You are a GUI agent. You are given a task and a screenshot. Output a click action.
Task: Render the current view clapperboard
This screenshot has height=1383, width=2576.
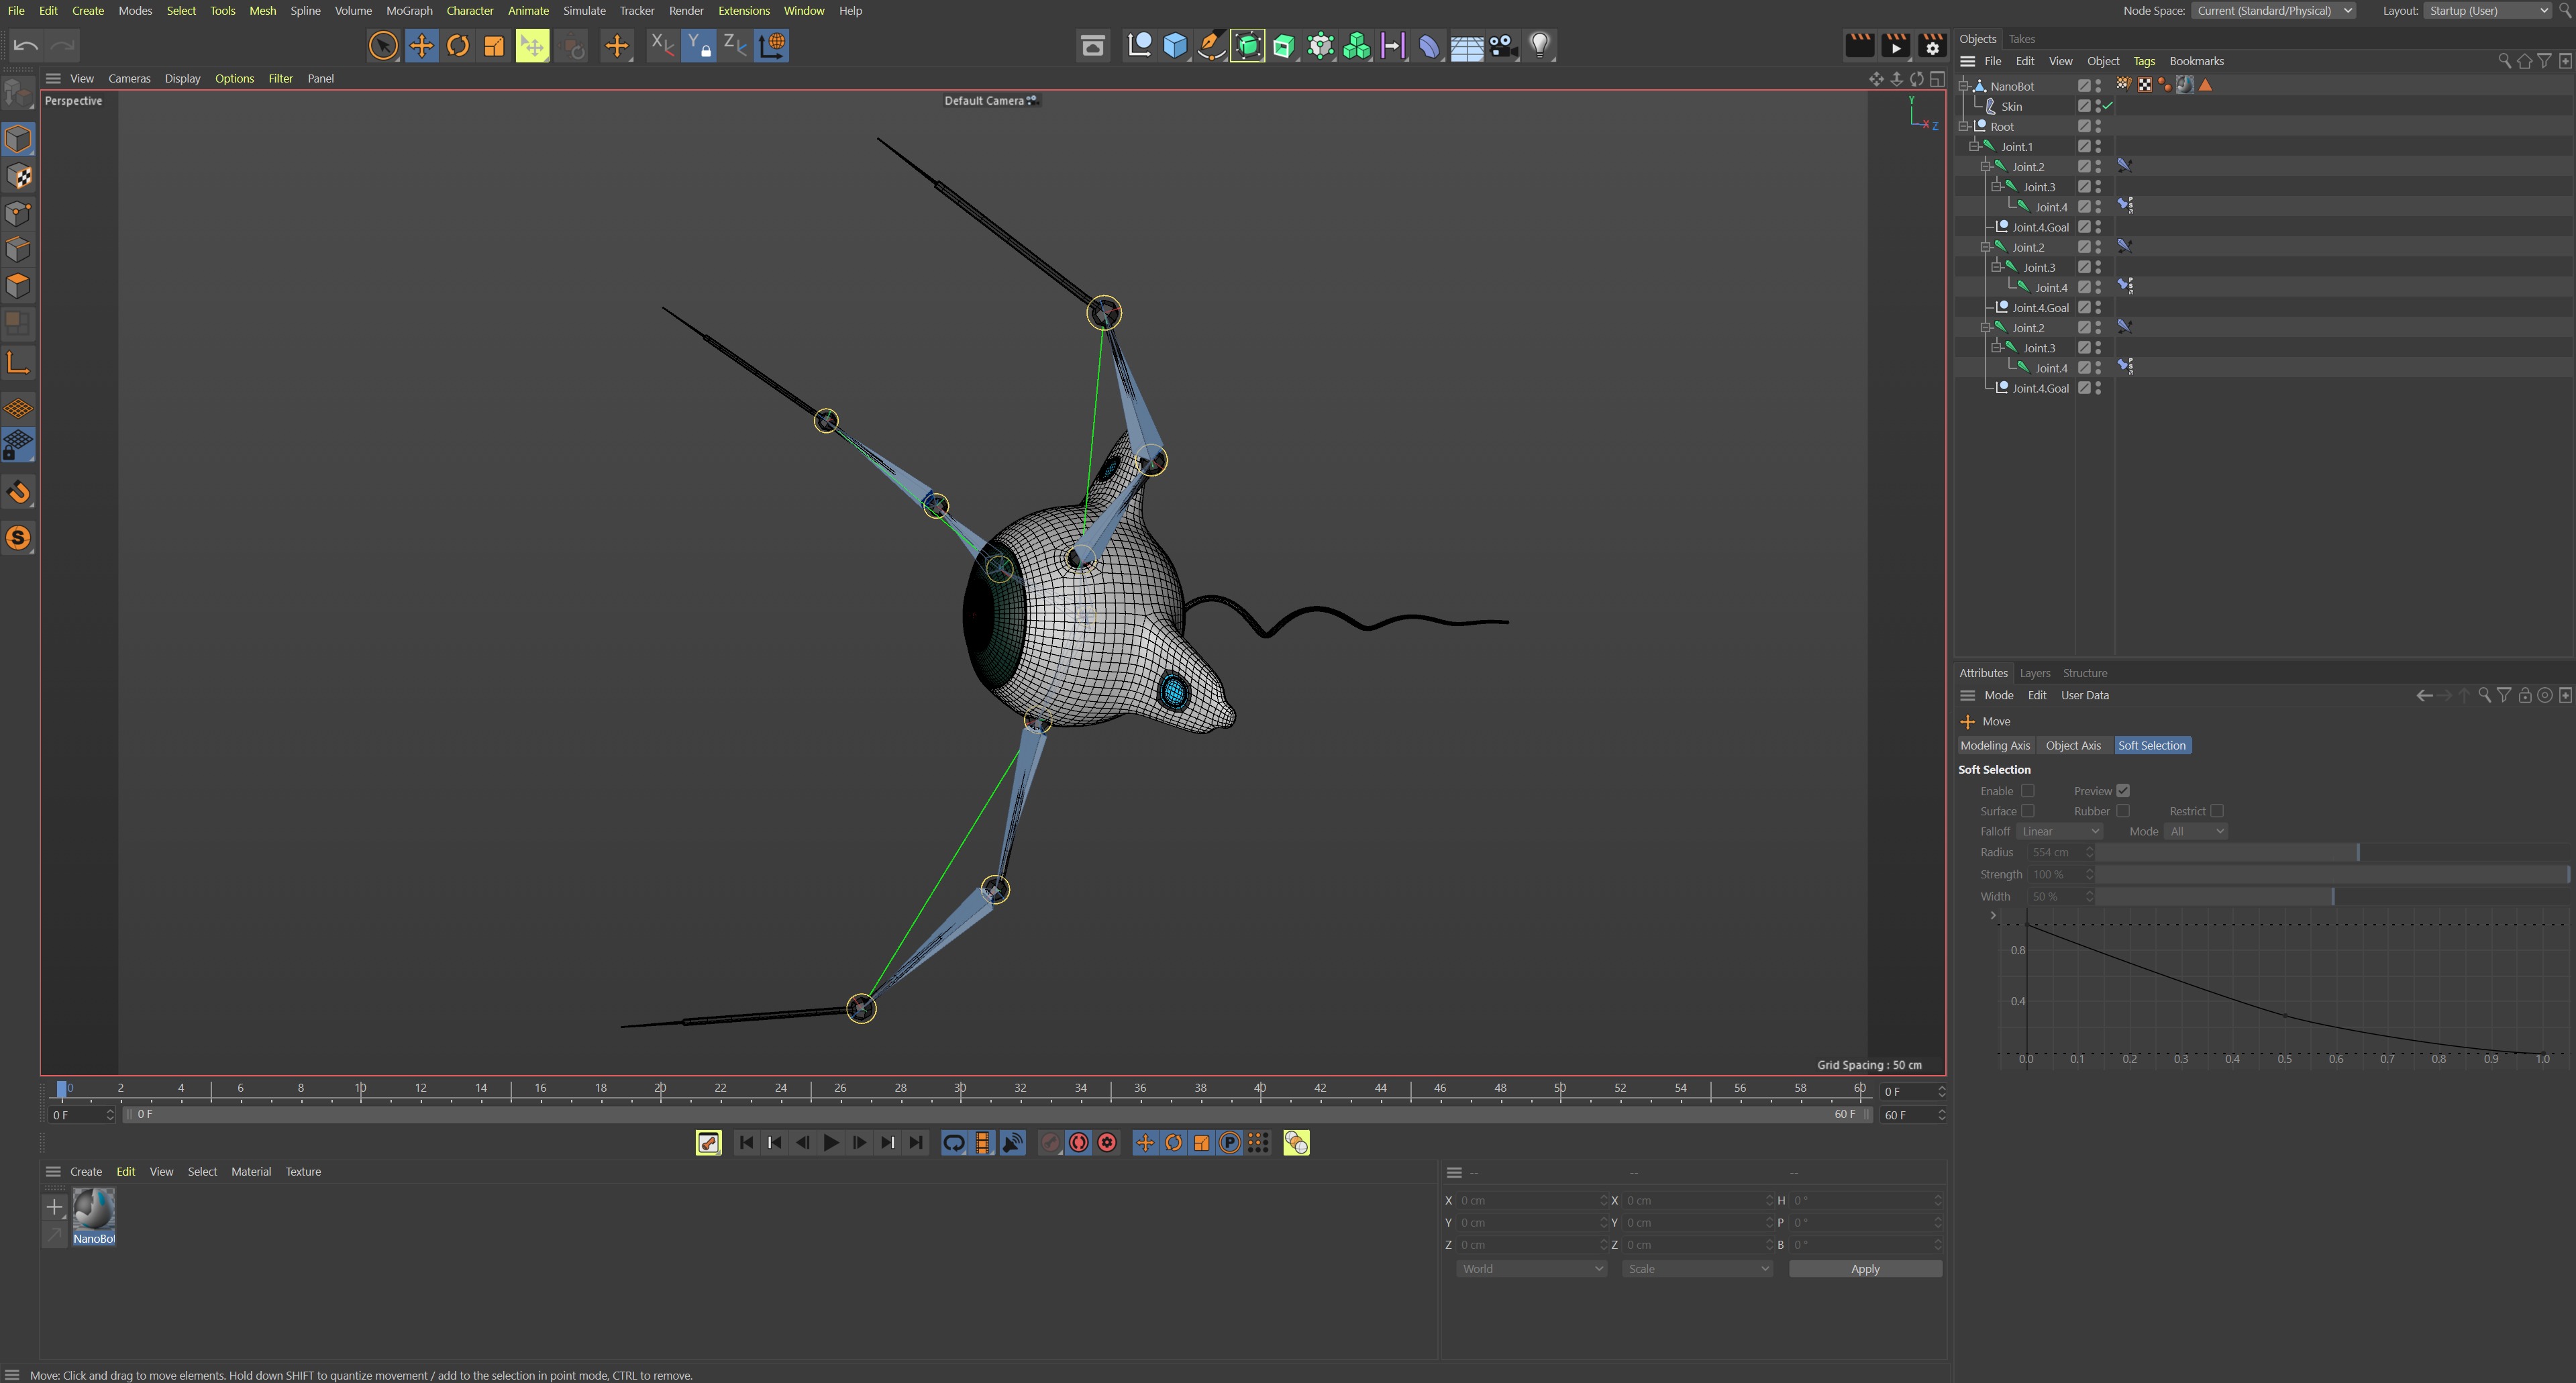pyautogui.click(x=1859, y=45)
